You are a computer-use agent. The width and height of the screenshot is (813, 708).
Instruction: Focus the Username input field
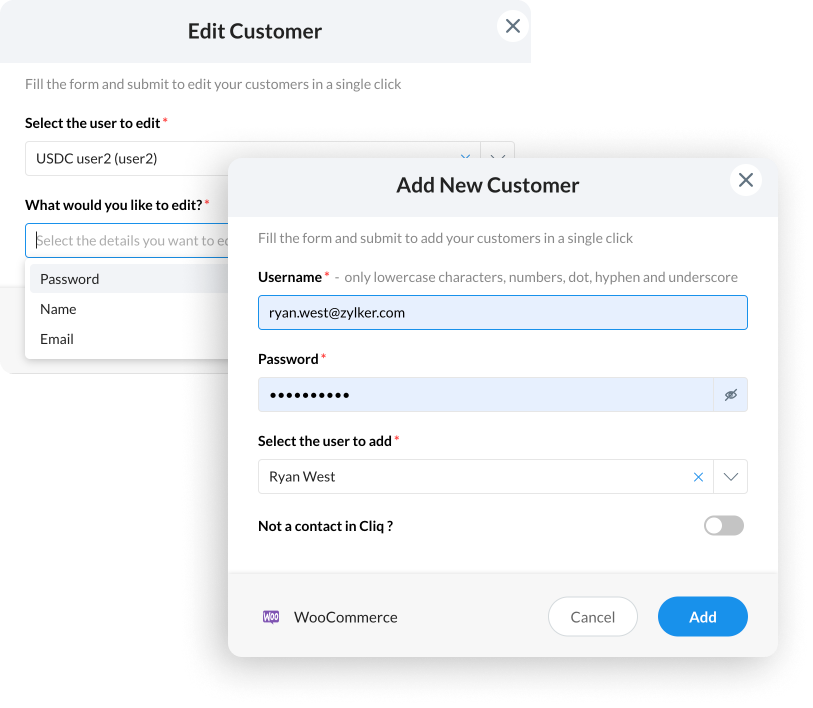[502, 312]
